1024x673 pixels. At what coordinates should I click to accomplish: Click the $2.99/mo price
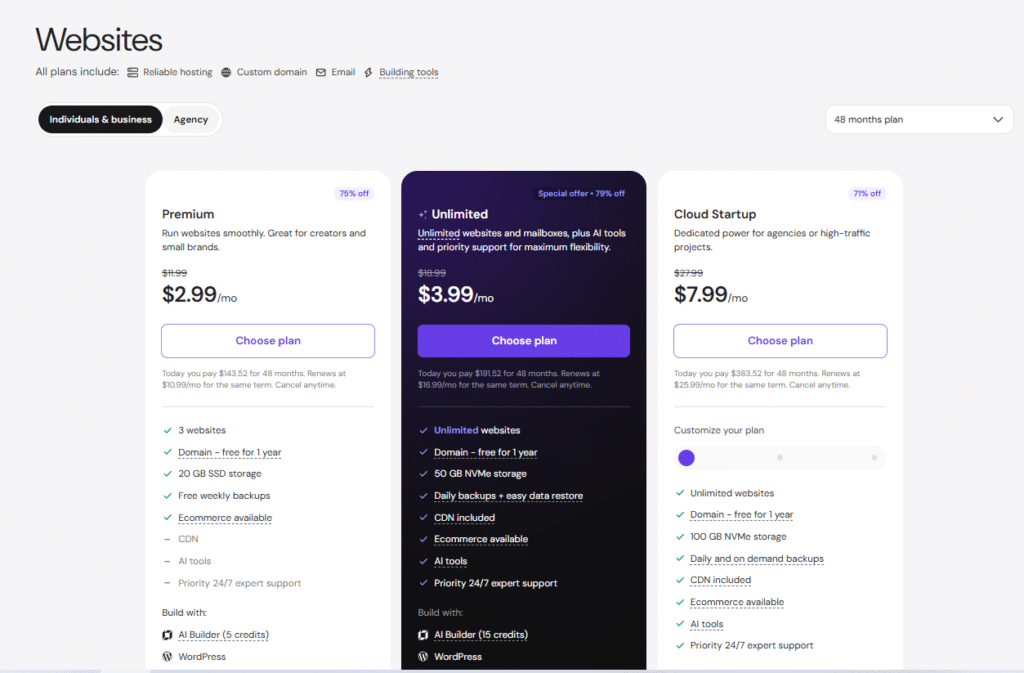click(199, 294)
